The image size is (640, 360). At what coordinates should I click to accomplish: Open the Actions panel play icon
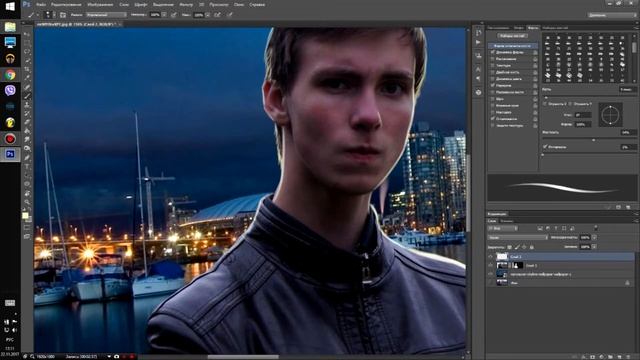click(x=478, y=42)
